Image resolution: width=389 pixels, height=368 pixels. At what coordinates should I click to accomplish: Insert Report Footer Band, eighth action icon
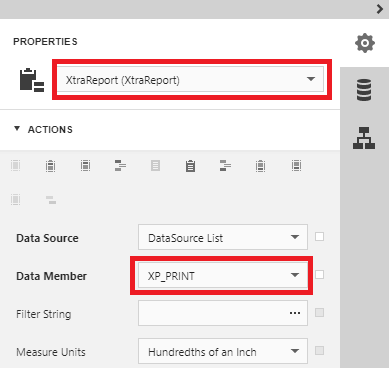click(260, 165)
